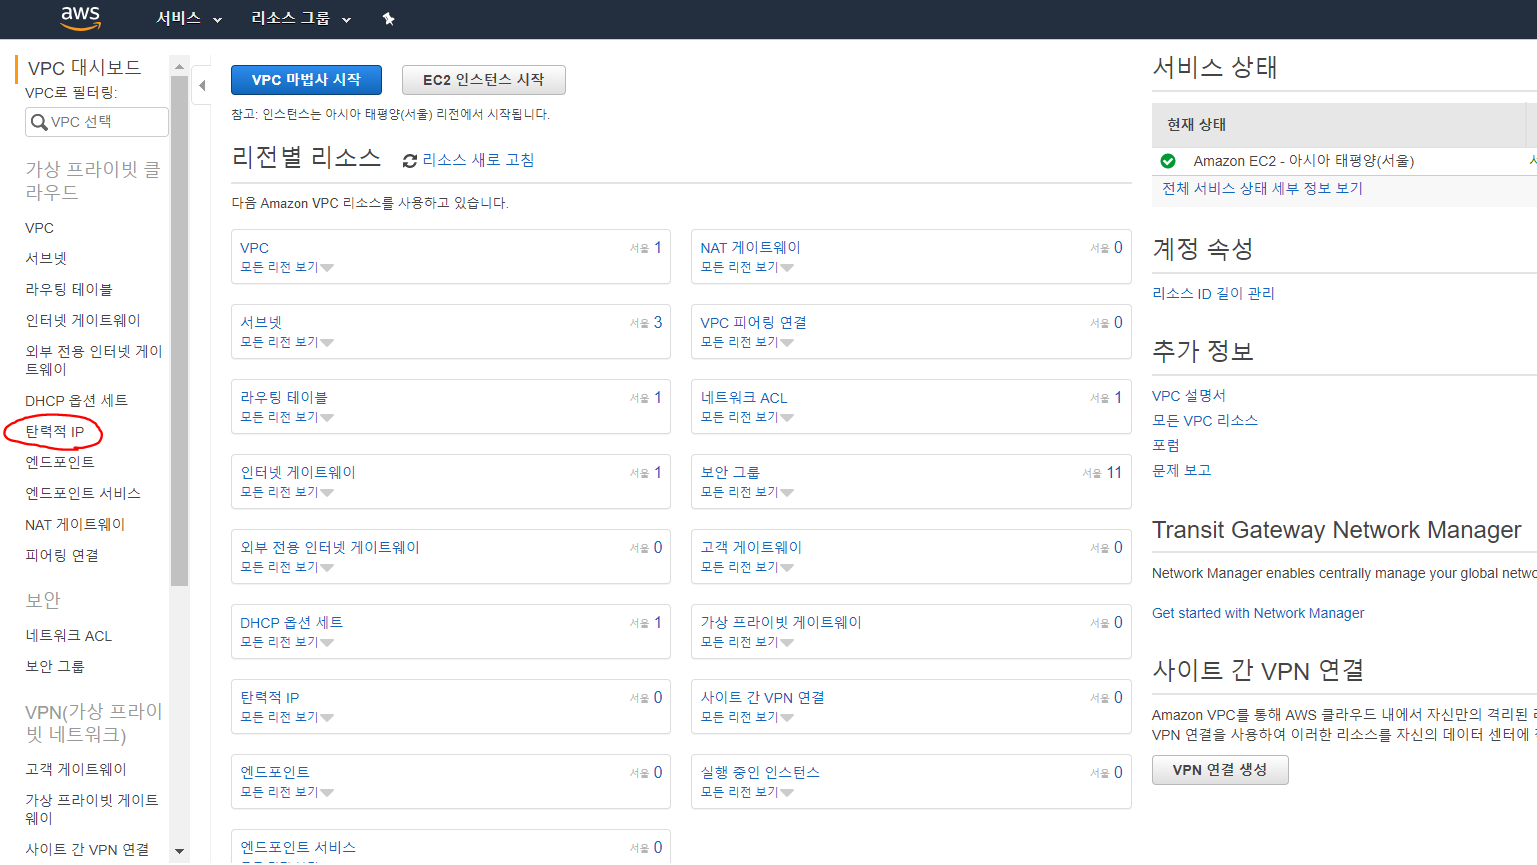Open 피어링 연결 in the sidebar
This screenshot has height=865, width=1537.
62,556
